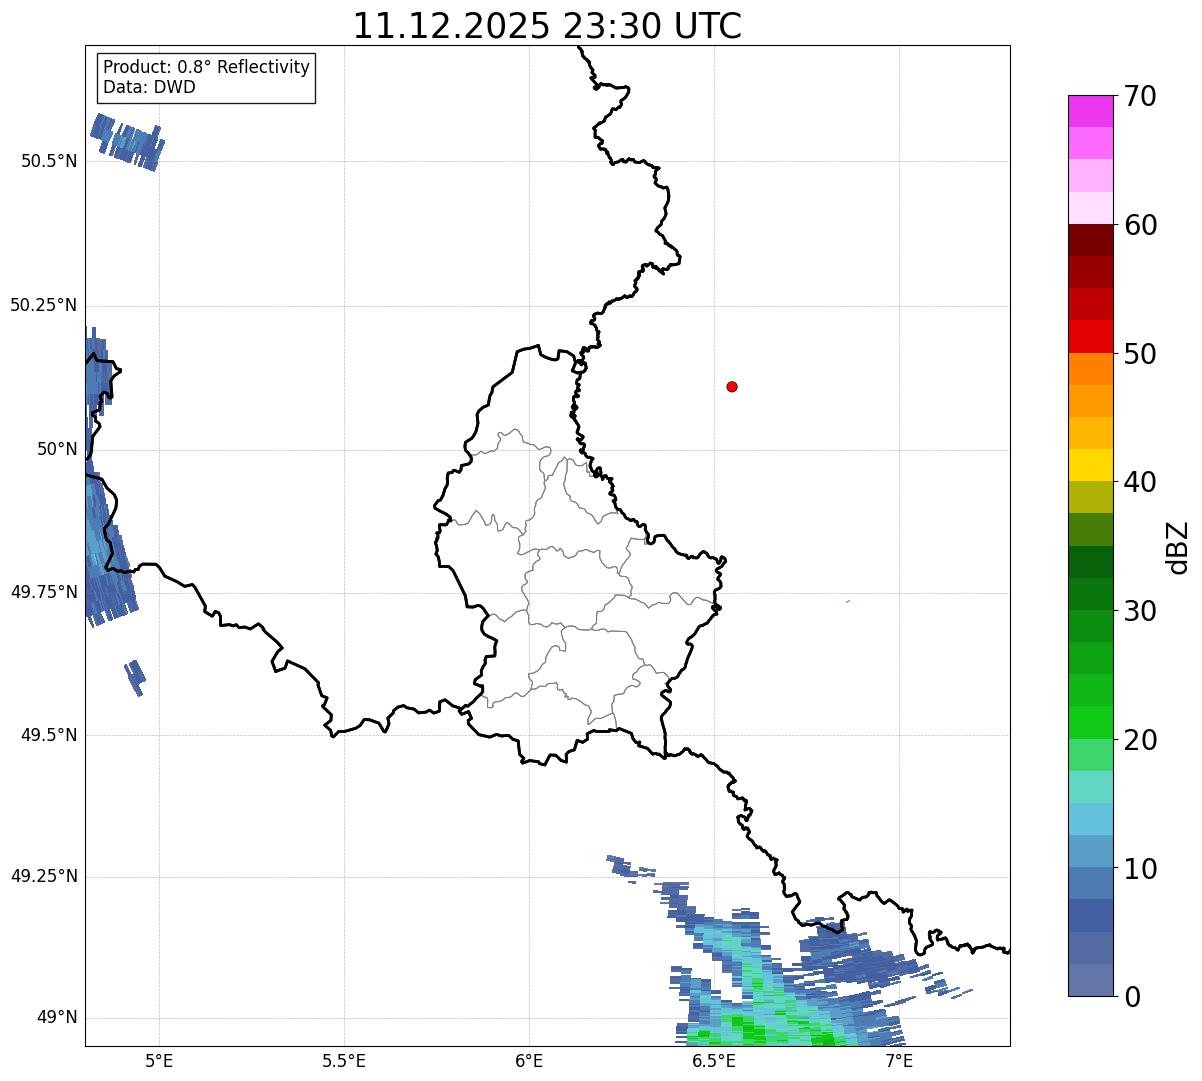
Task: Click the "Data: DWD" label
Action: 149,87
